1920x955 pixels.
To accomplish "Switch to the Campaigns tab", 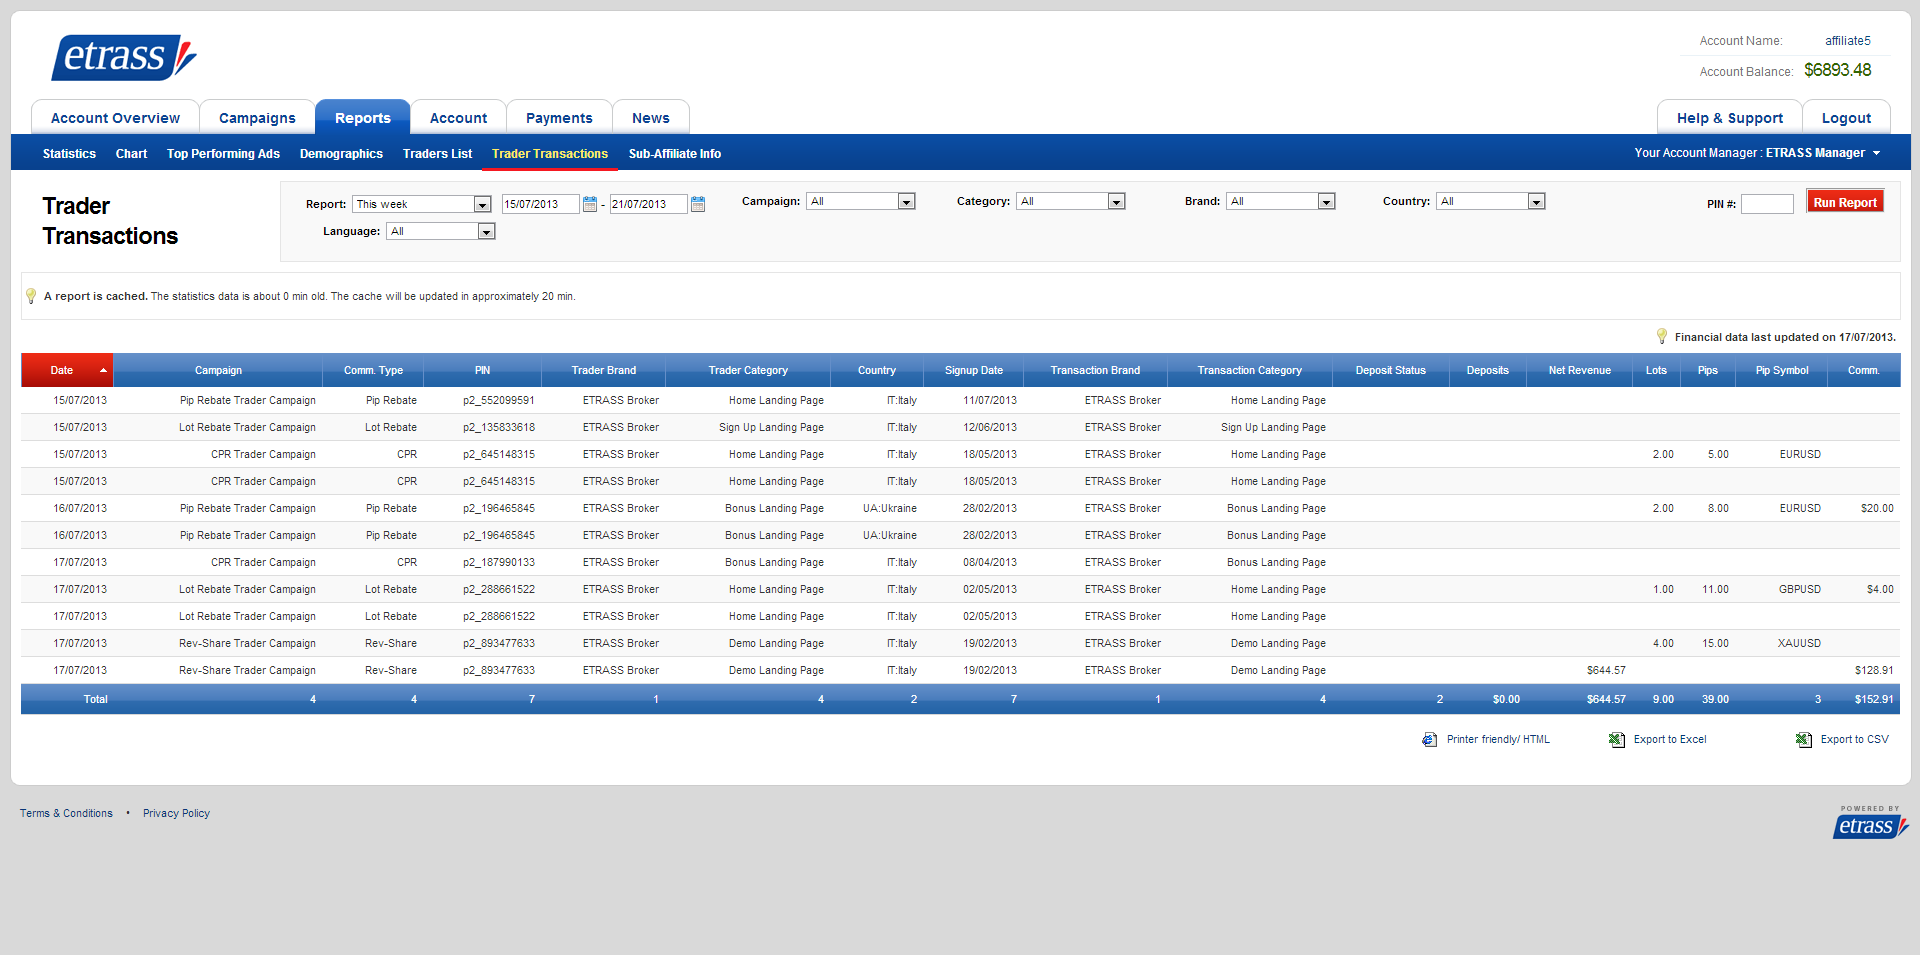I will point(257,118).
